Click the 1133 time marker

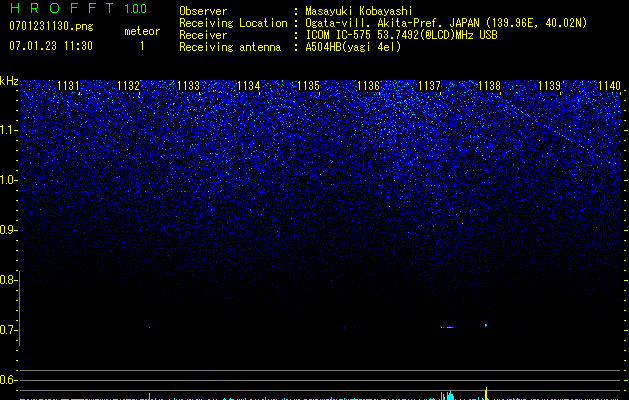point(189,86)
